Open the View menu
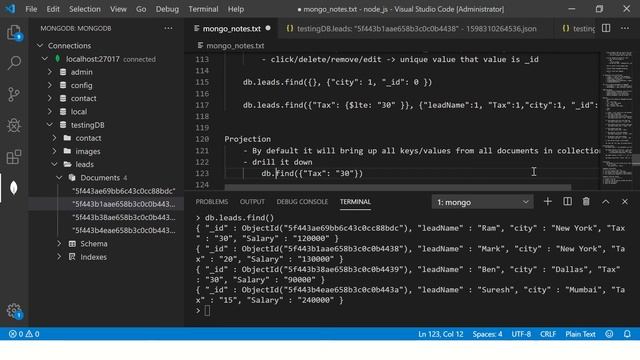The height and width of the screenshot is (360, 640). point(118,9)
